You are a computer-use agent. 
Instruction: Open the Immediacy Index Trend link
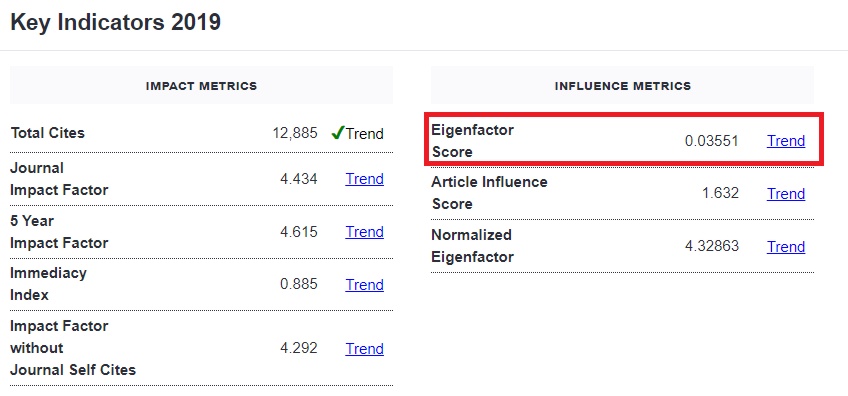[365, 285]
